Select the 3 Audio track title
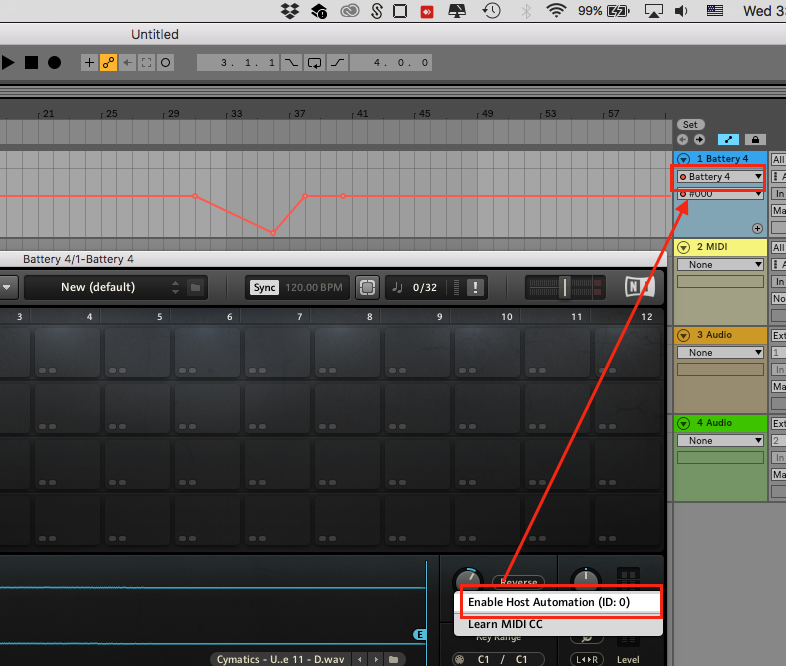Viewport: 786px width, 666px height. coord(714,334)
